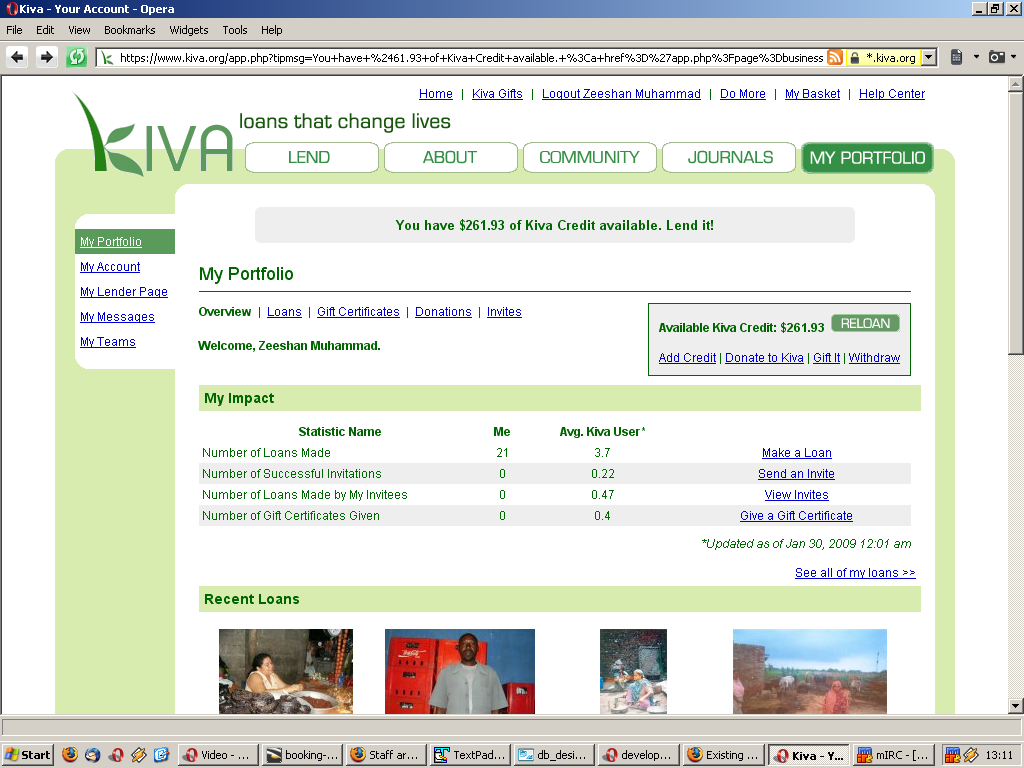The image size is (1024, 768).
Task: Expand the camera dropdown arrow
Action: pos(1012,57)
